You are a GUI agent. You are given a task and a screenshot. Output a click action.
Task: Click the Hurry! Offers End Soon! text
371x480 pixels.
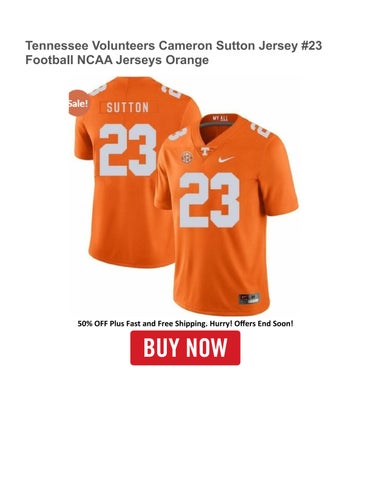252,323
